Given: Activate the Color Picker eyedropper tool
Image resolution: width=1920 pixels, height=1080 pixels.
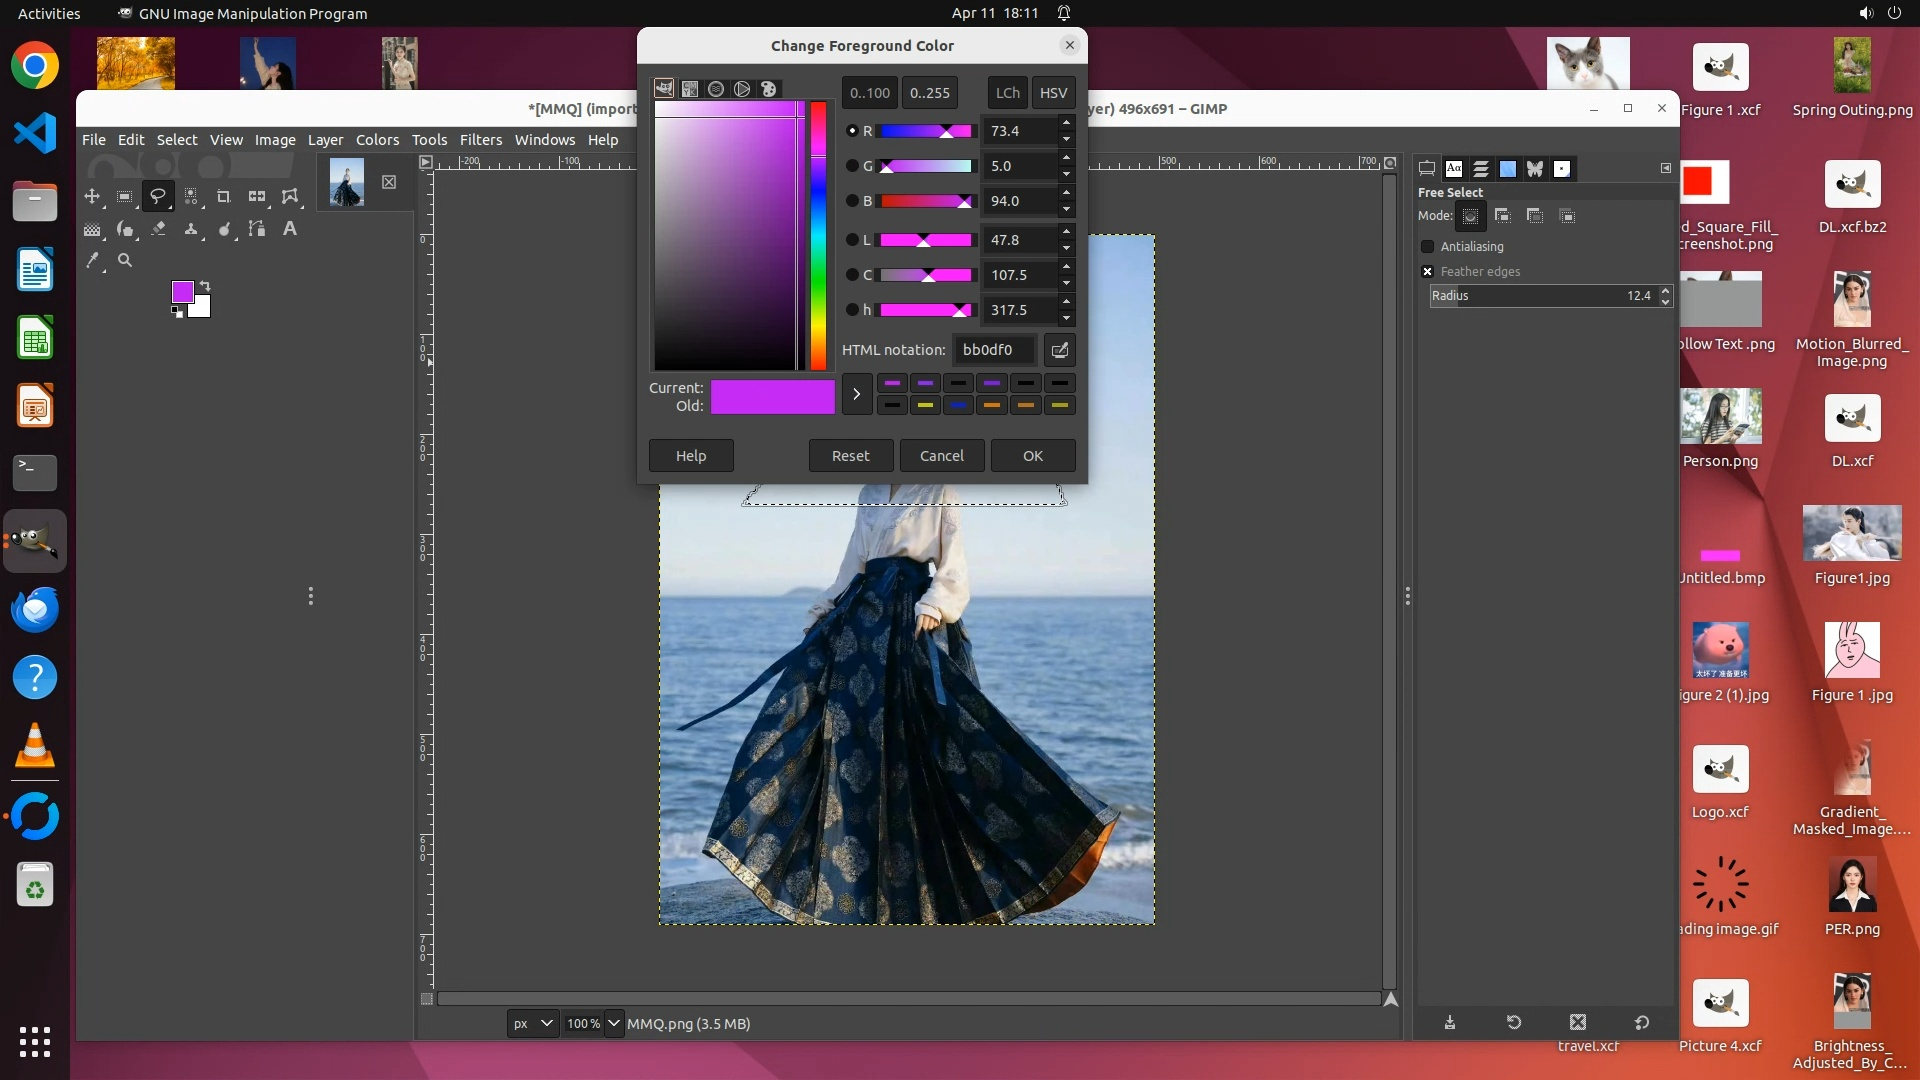Looking at the screenshot, I should pyautogui.click(x=92, y=260).
